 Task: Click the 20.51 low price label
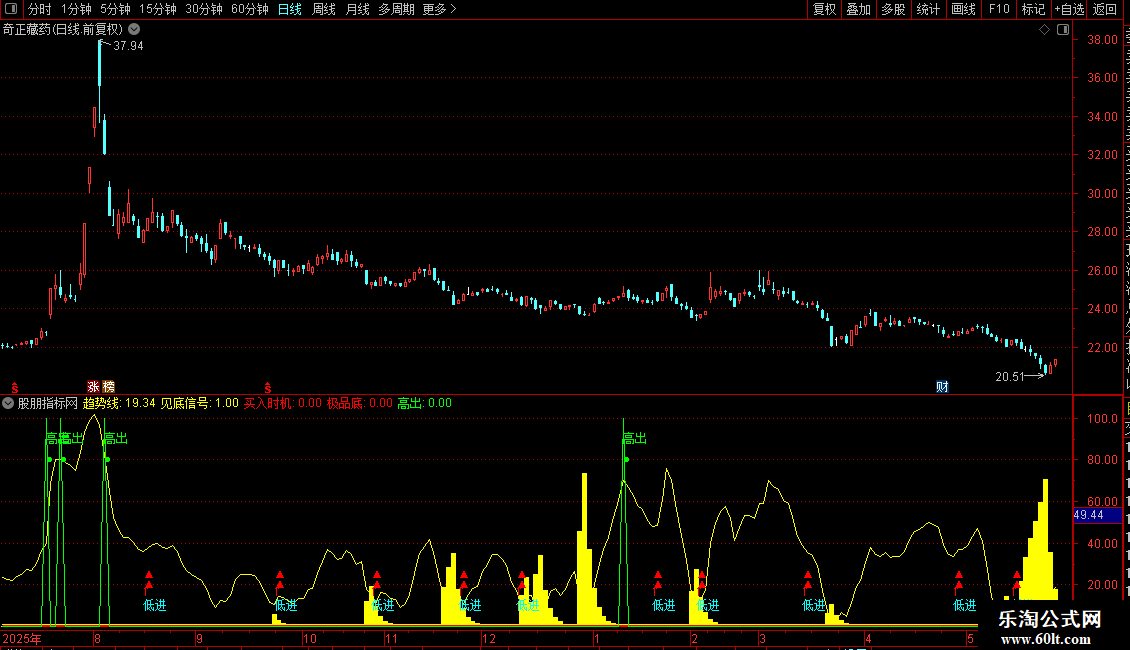[1010, 377]
